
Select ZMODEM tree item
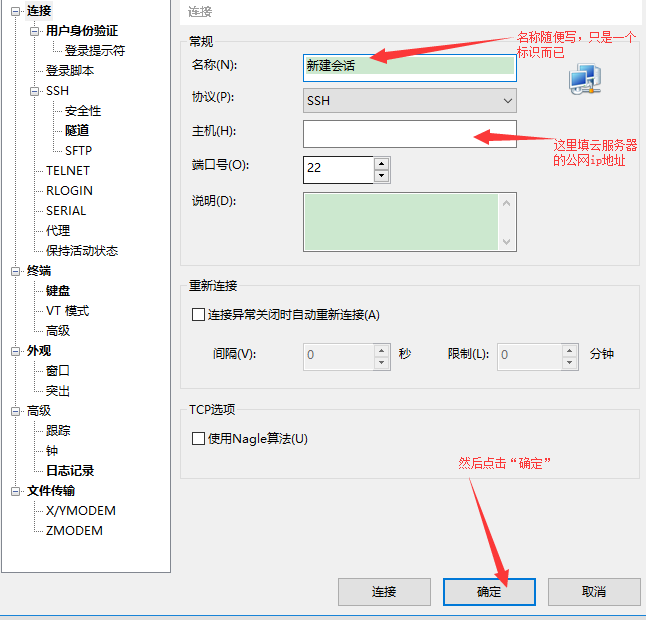(x=74, y=531)
